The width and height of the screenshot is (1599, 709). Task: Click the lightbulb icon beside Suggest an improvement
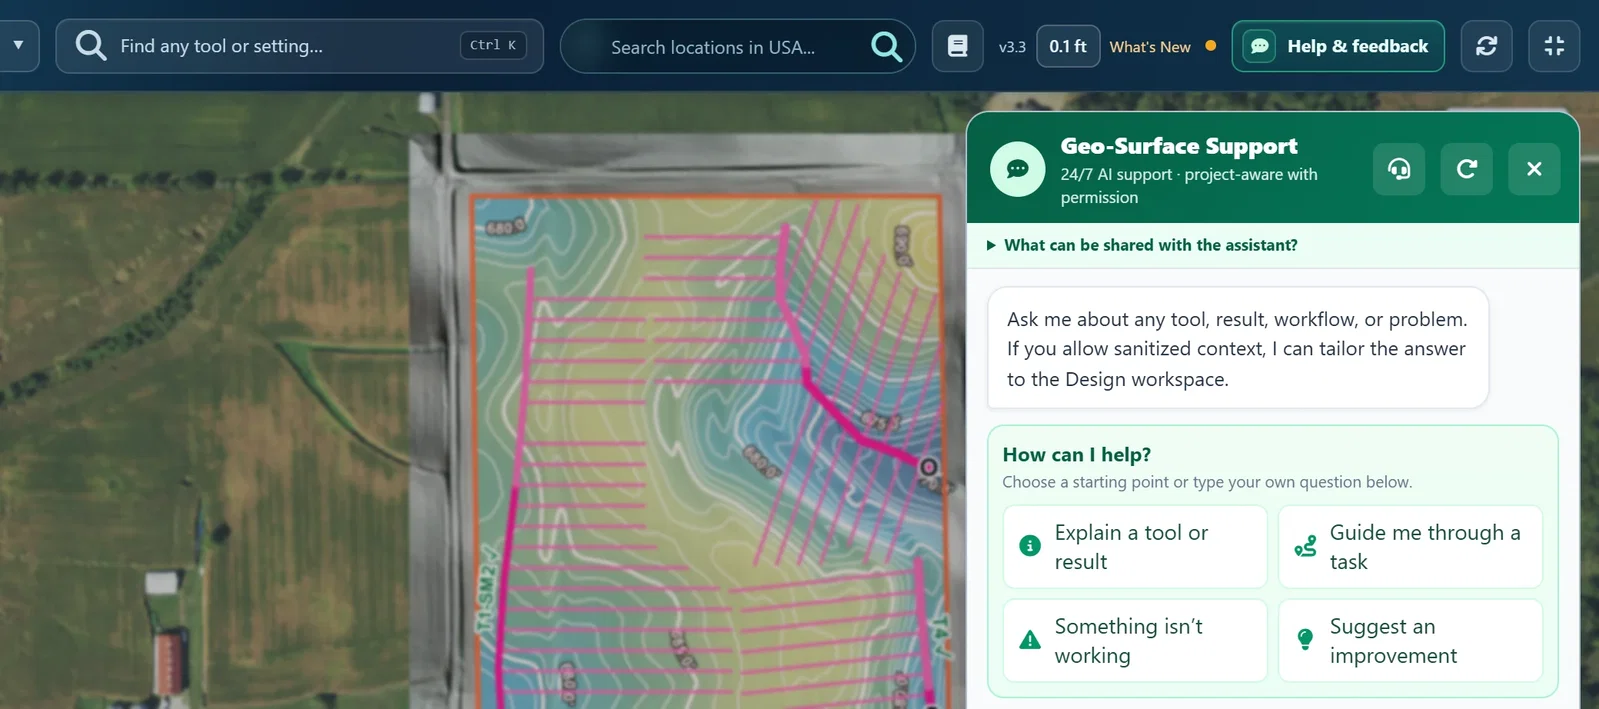[x=1305, y=639]
